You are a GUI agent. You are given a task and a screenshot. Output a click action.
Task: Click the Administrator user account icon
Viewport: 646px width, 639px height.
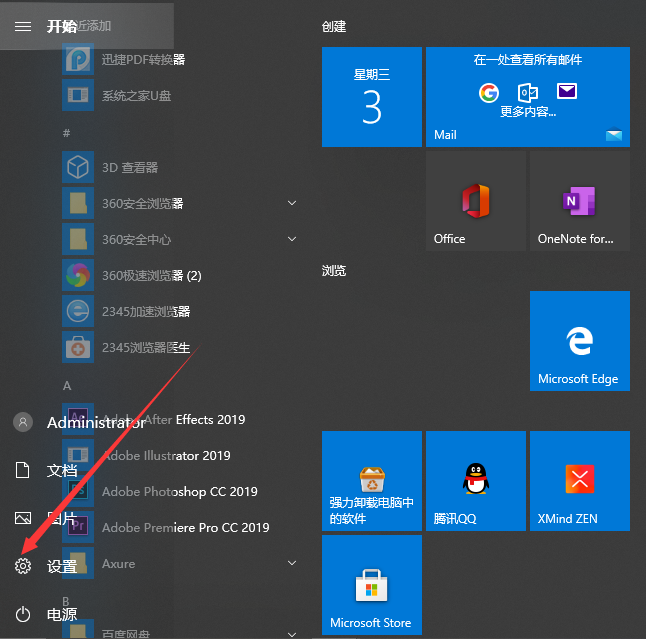point(23,422)
